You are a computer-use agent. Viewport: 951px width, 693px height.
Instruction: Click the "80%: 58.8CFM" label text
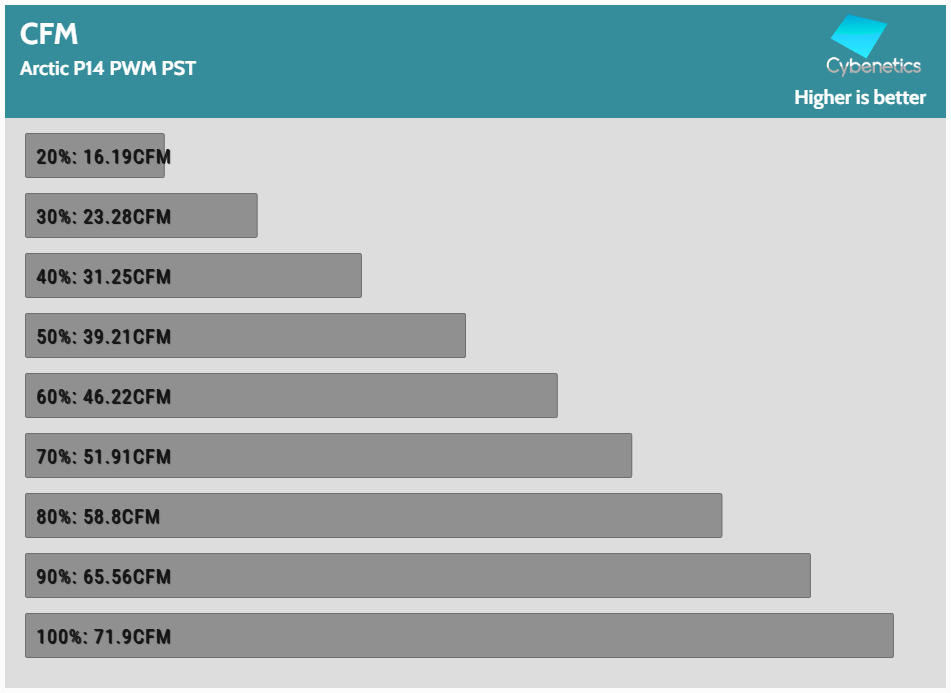pos(98,517)
